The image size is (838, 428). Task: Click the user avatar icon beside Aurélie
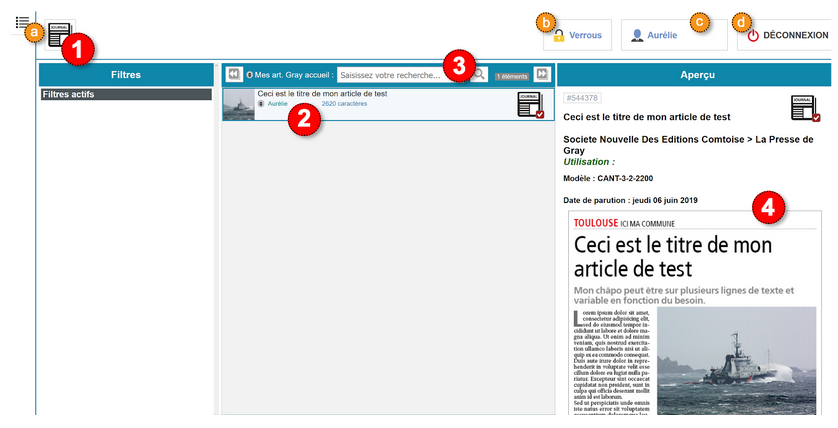637,35
